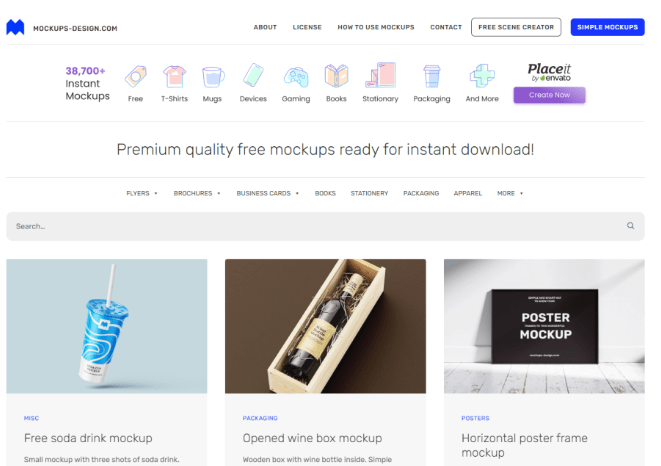Click the Free Scene Creator button

tap(516, 27)
